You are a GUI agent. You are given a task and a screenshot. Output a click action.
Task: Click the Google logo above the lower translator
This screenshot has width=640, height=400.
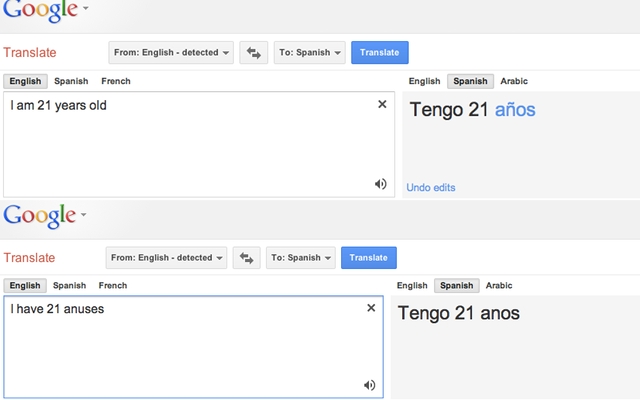38,215
